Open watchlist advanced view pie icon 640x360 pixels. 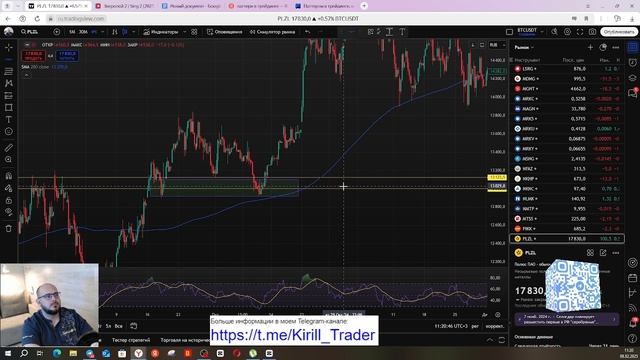point(603,48)
